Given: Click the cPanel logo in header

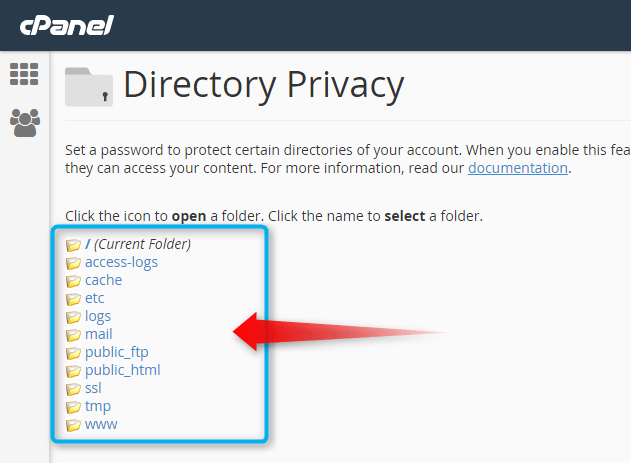Looking at the screenshot, I should [67, 25].
